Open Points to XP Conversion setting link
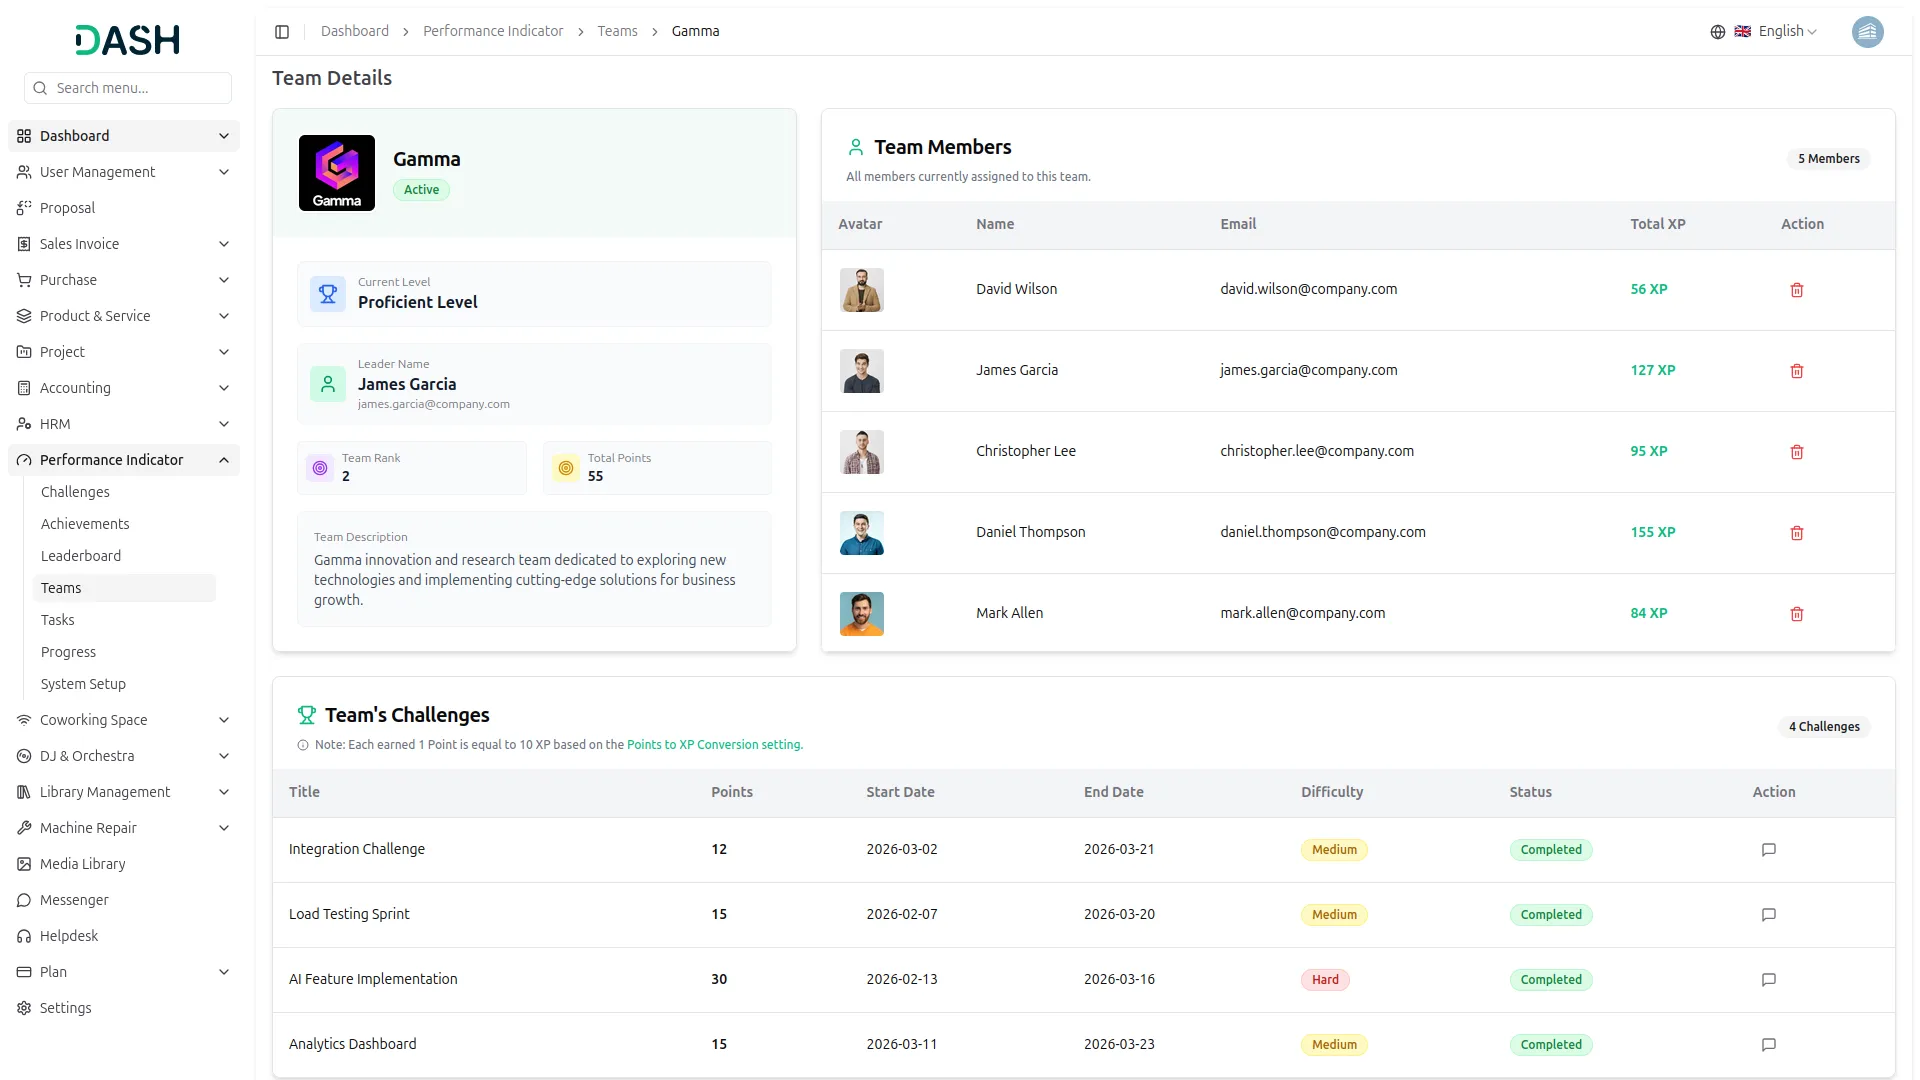 tap(714, 745)
